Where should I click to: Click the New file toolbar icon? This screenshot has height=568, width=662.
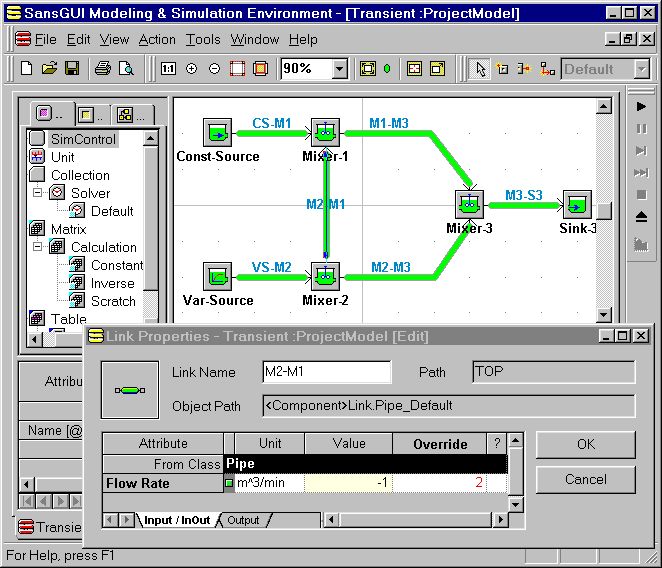(27, 69)
